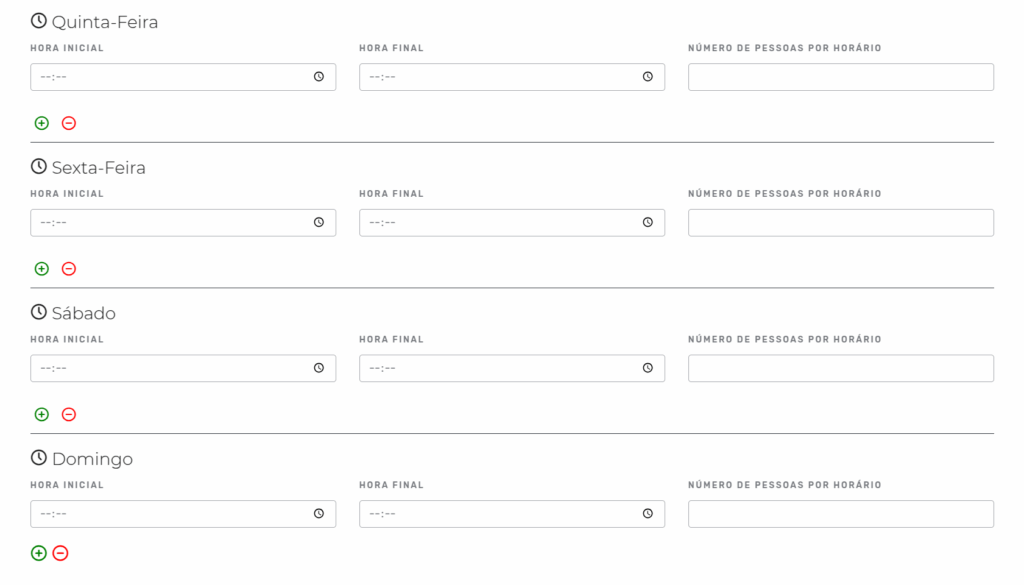The image size is (1024, 585).
Task: Click Sexta-Feira Hora Inicial time field
Action: click(183, 223)
